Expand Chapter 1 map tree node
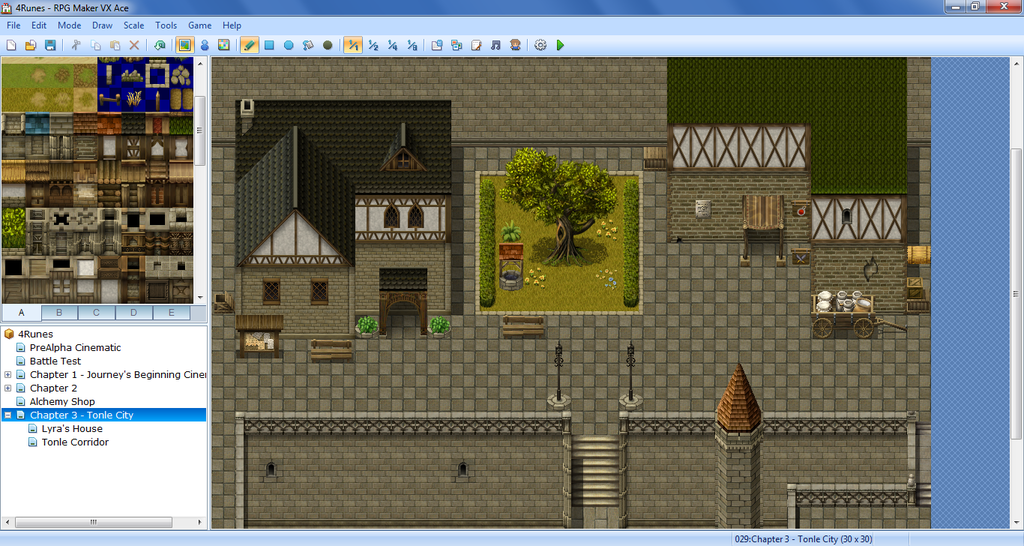 (8, 375)
